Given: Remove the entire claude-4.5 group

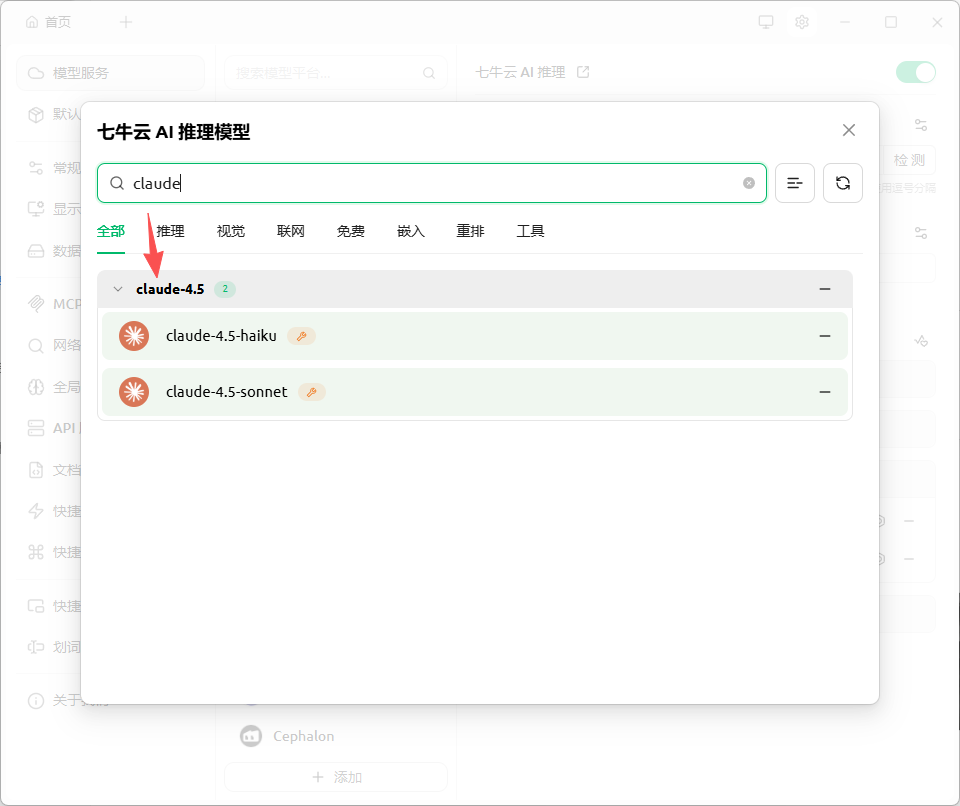Looking at the screenshot, I should pos(825,289).
